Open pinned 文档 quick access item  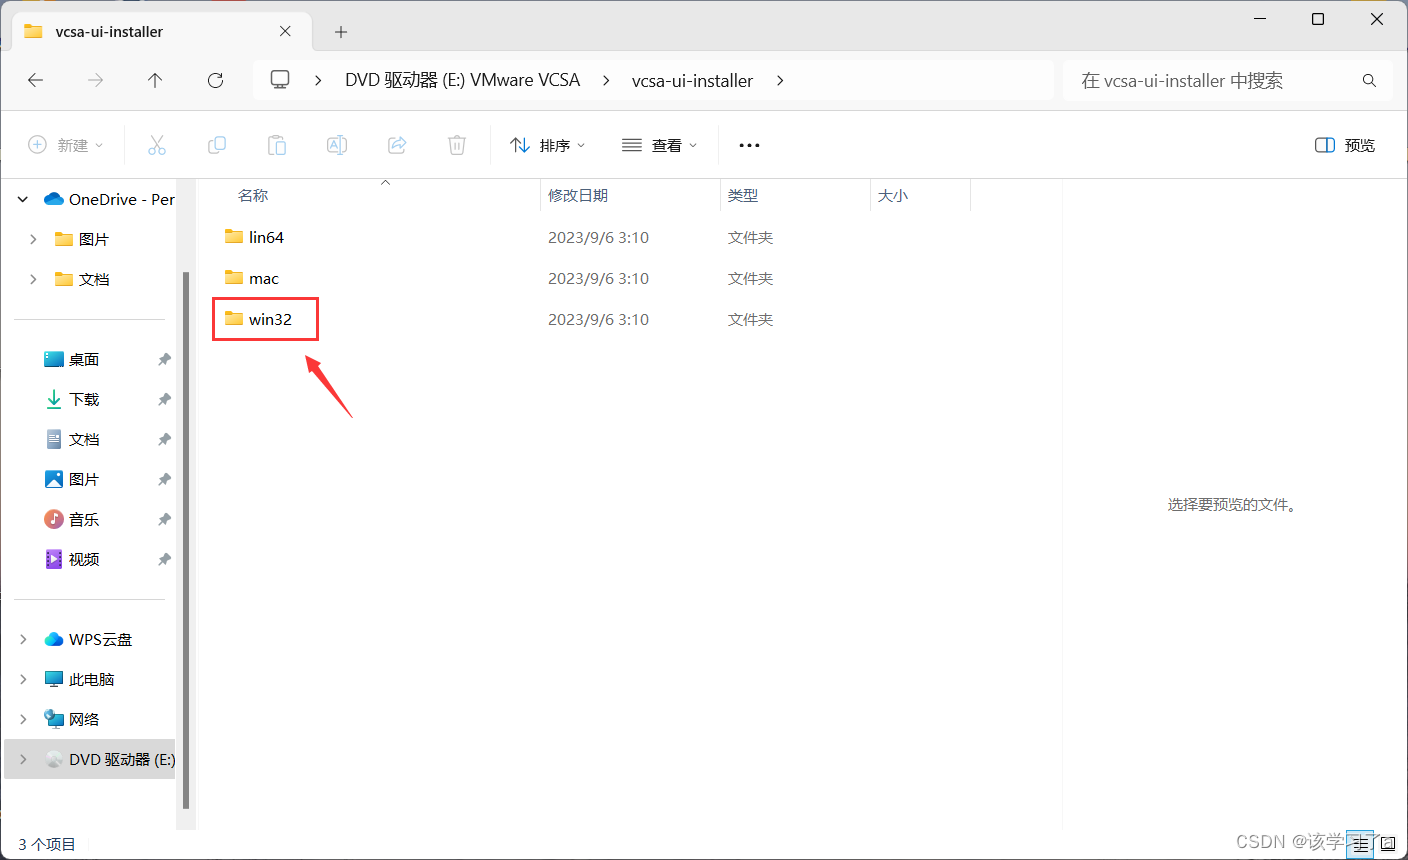[72, 439]
